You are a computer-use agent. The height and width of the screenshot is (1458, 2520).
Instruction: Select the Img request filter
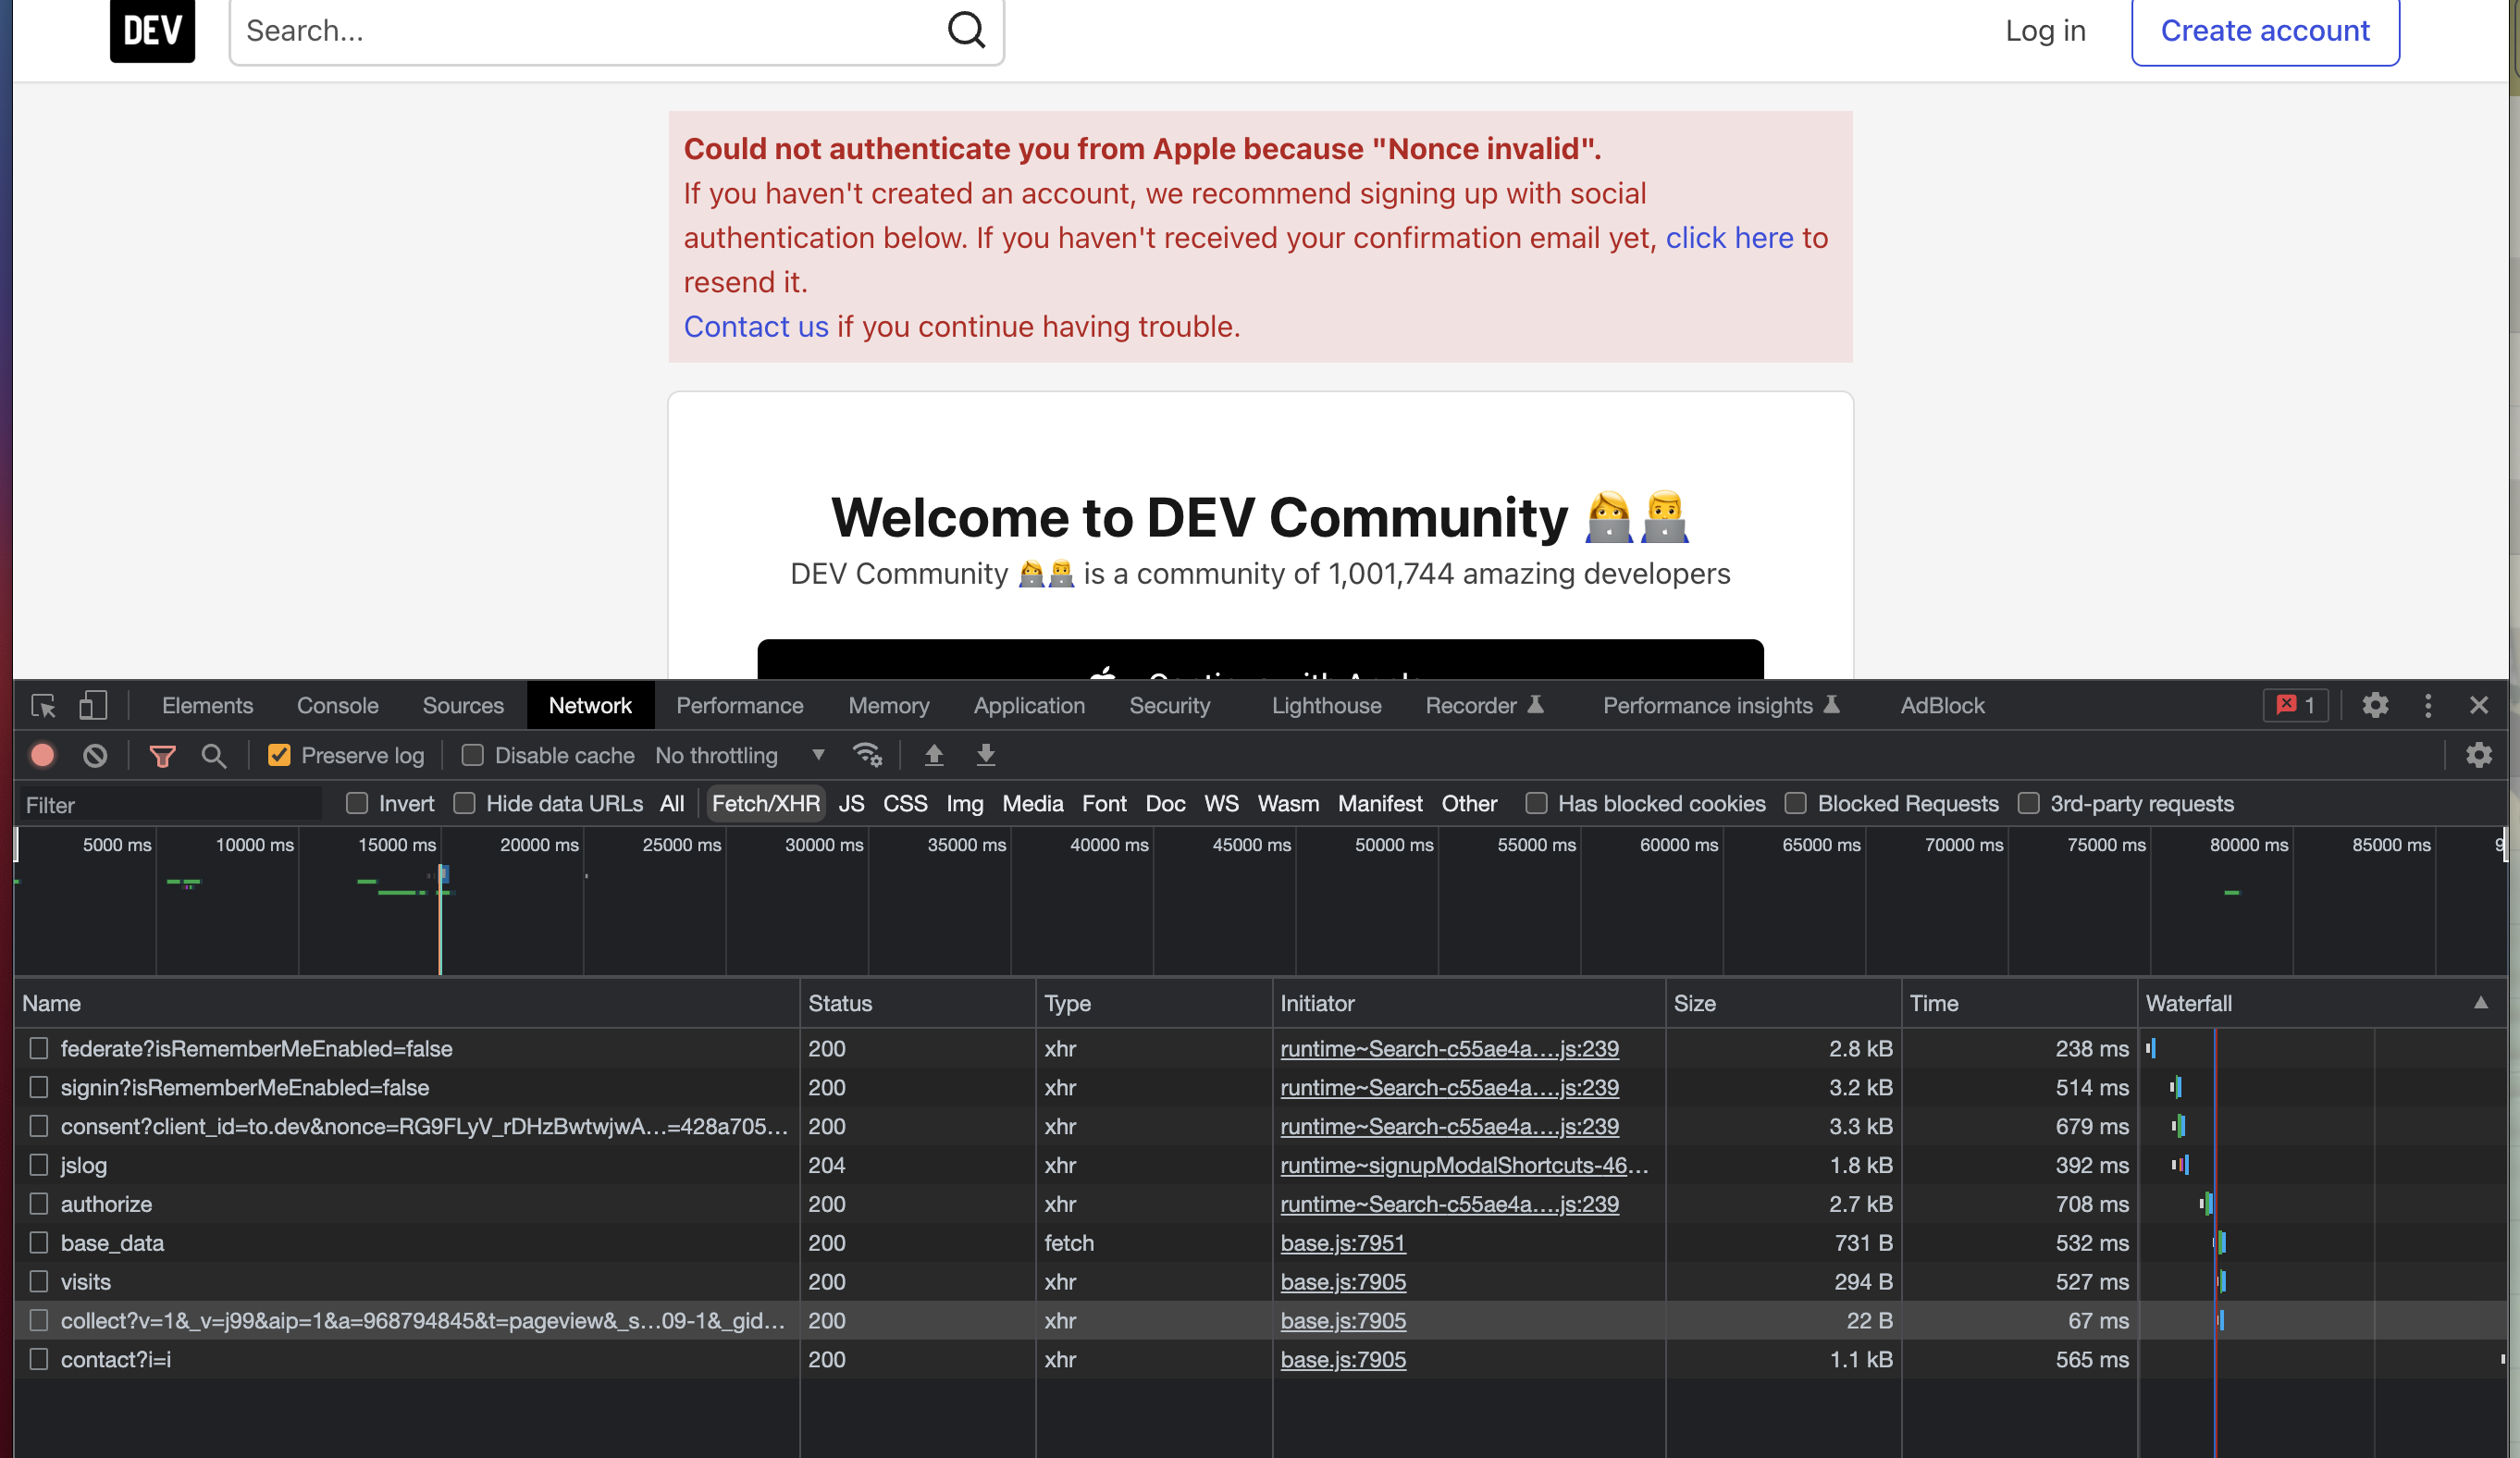click(963, 803)
